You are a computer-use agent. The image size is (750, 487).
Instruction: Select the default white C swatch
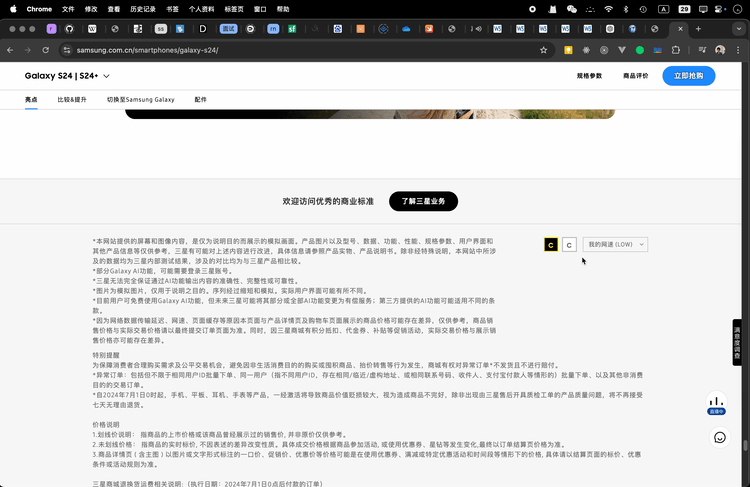tap(569, 244)
